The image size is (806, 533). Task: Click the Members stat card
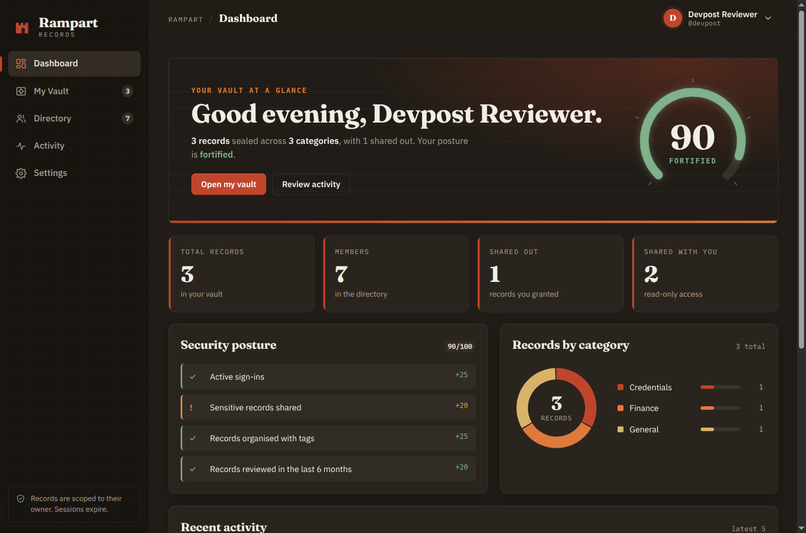point(396,273)
